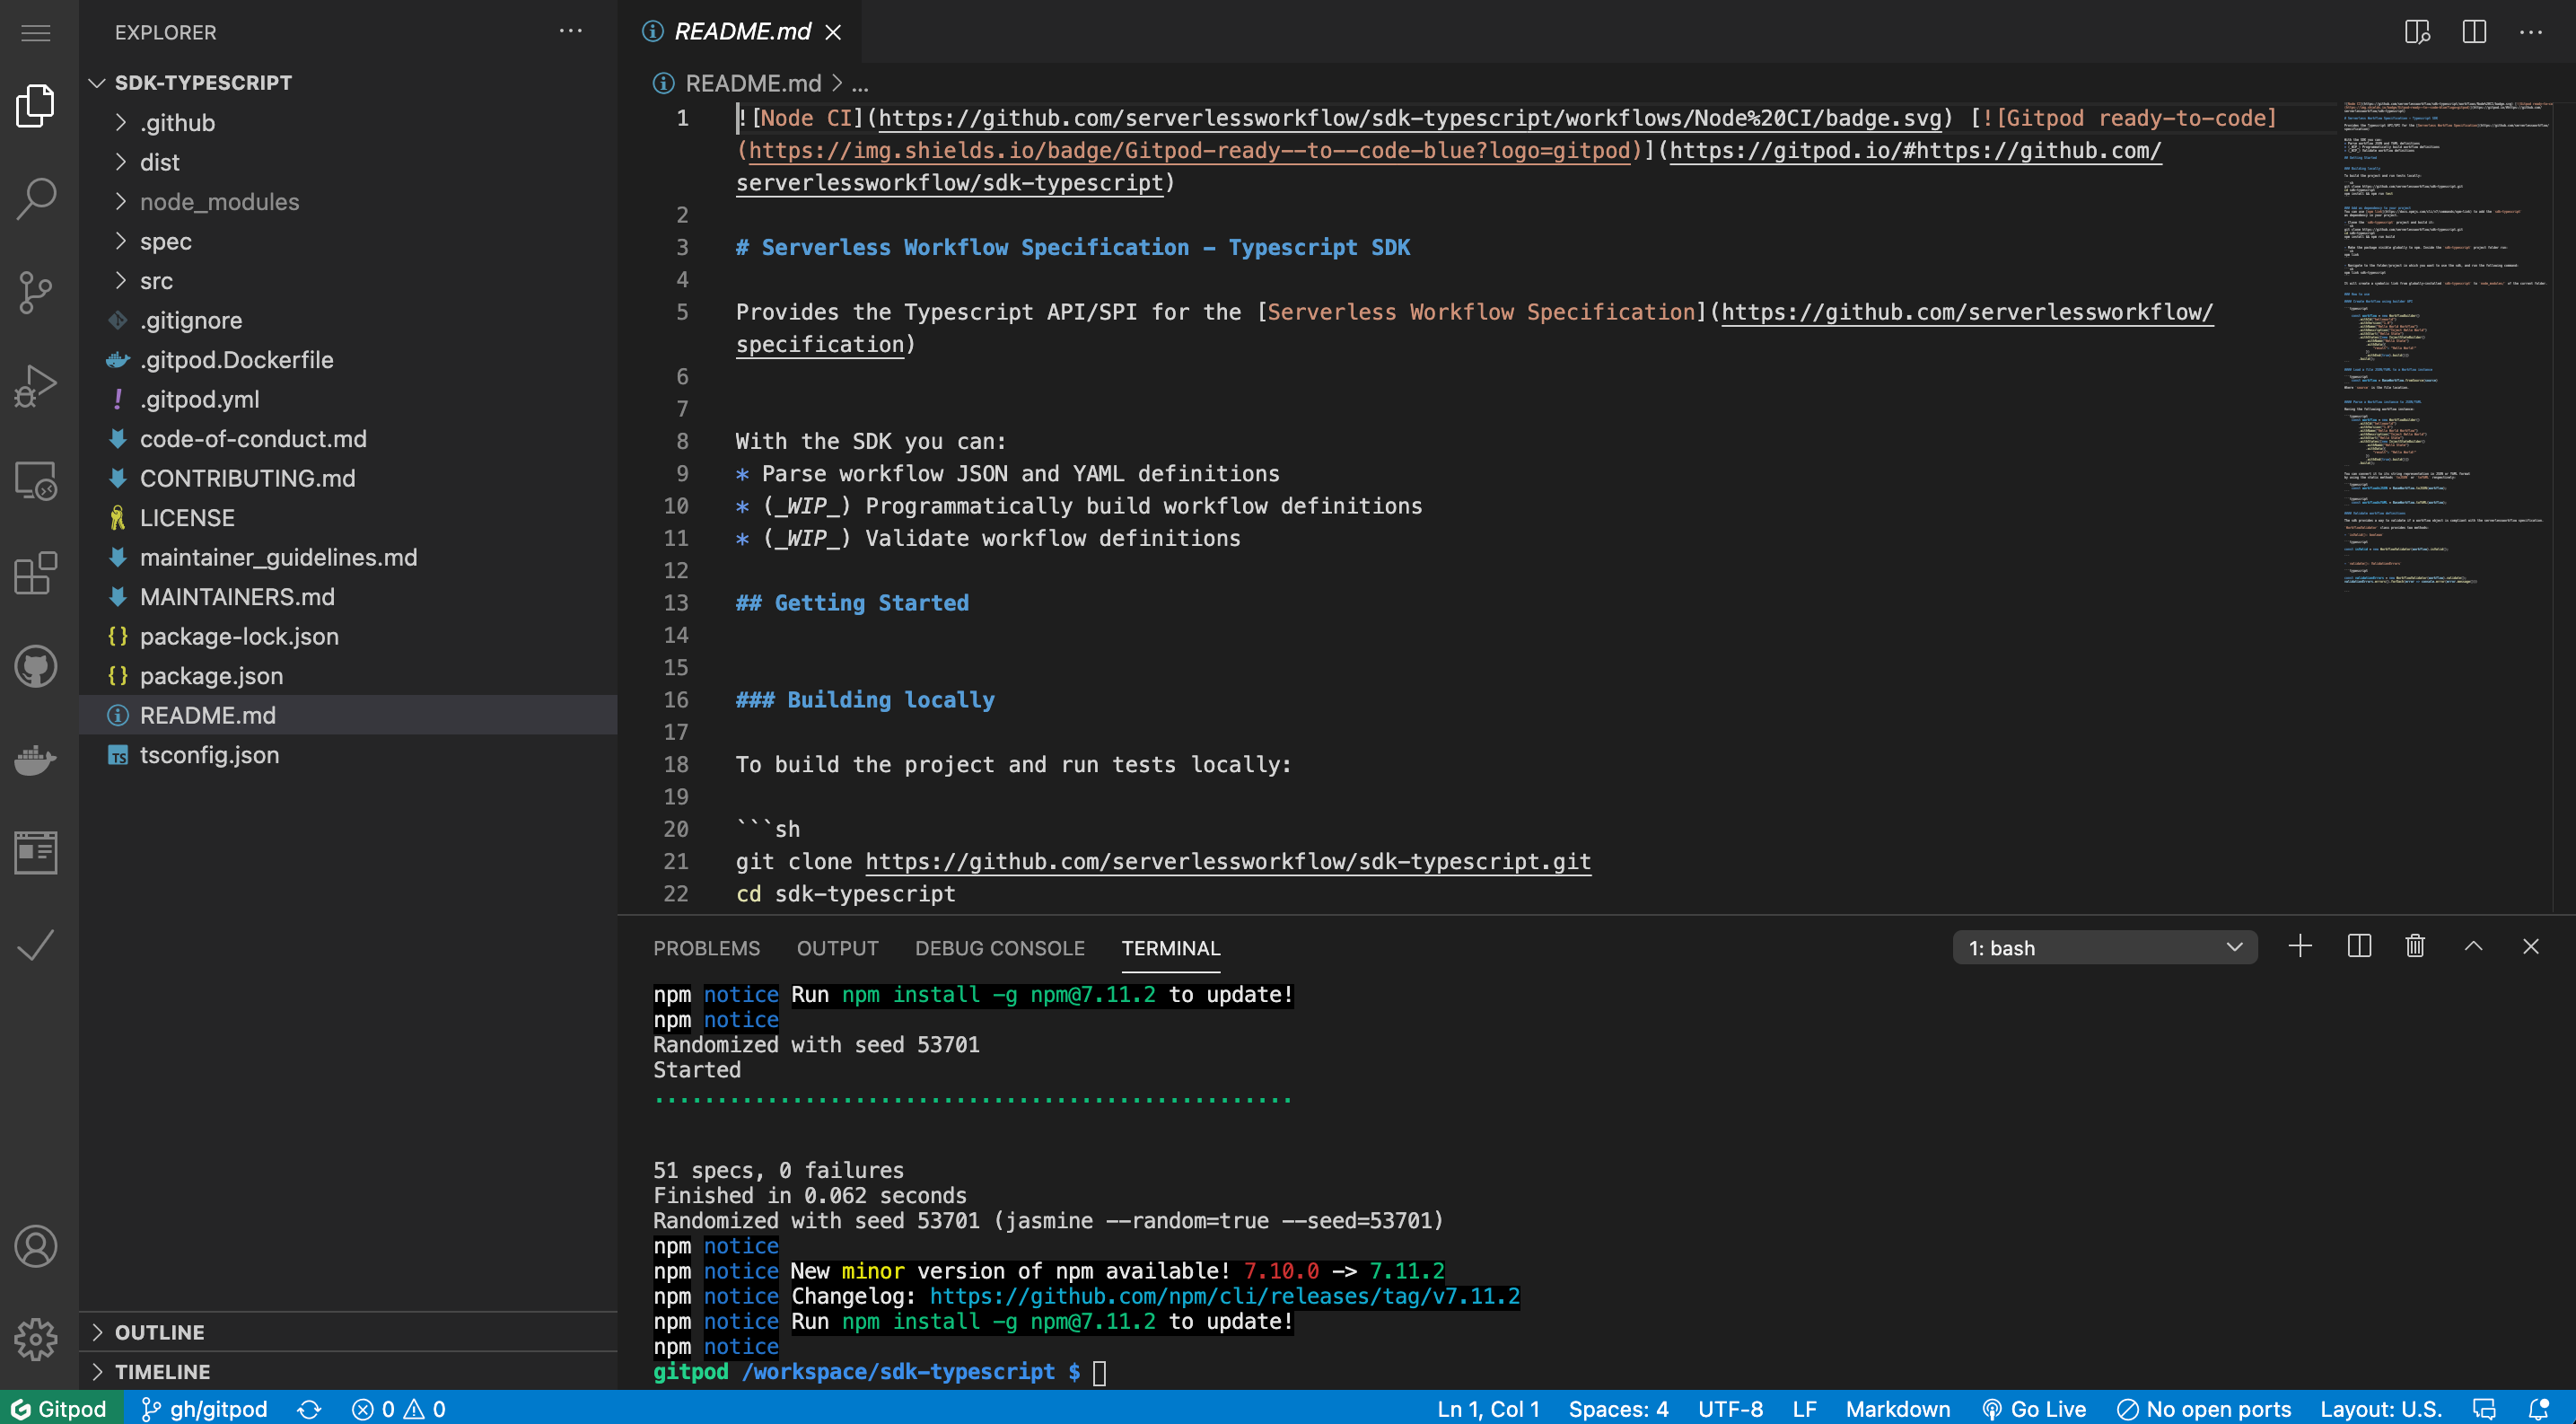Click the LF end-of-line indicator

click(x=1804, y=1409)
